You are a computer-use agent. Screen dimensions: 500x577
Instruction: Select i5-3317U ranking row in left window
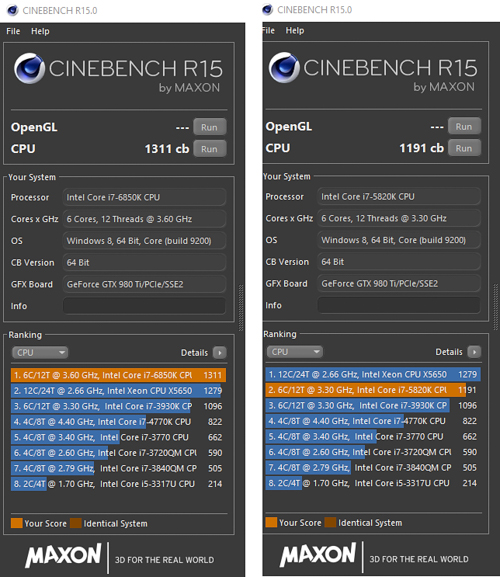coord(118,484)
